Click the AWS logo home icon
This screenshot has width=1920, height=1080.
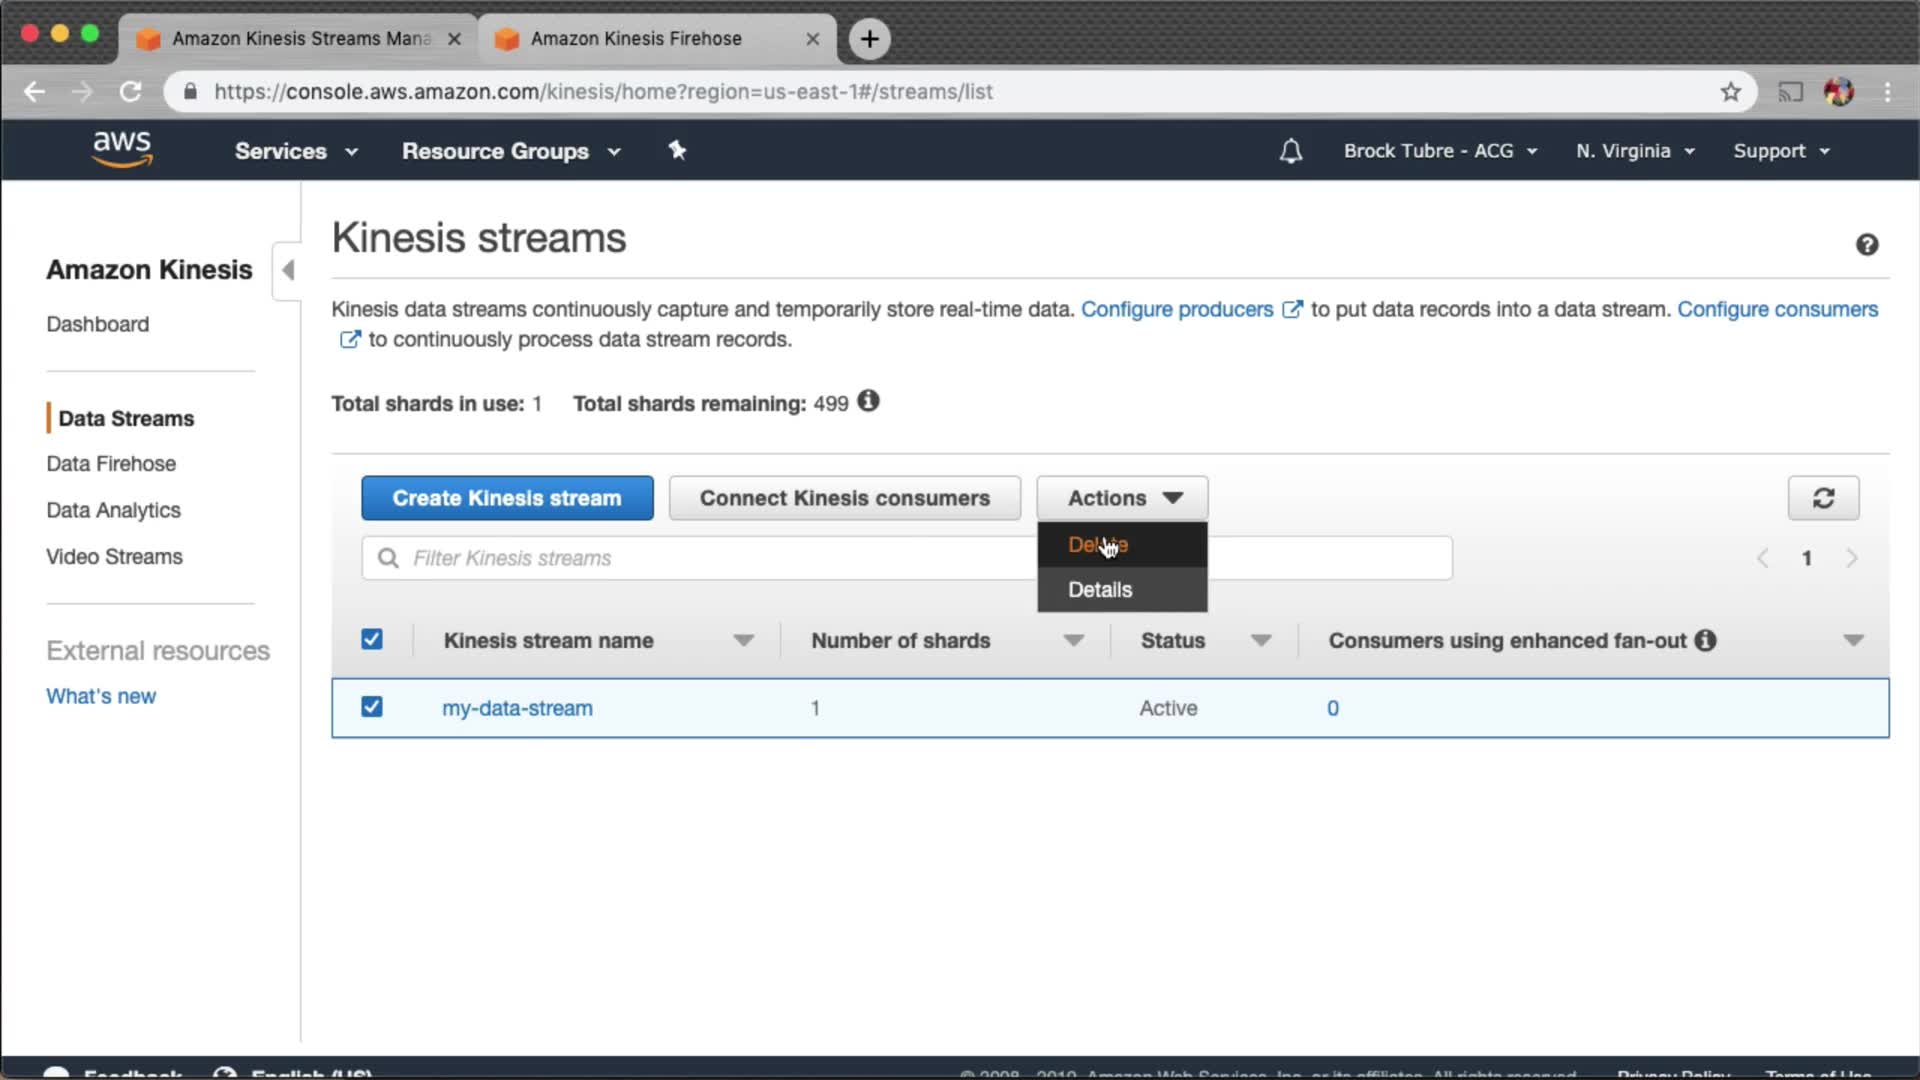[x=122, y=149]
